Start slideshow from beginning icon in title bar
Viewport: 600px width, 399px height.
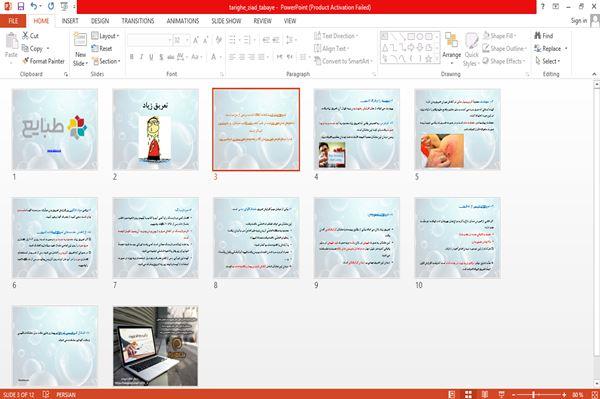point(64,6)
